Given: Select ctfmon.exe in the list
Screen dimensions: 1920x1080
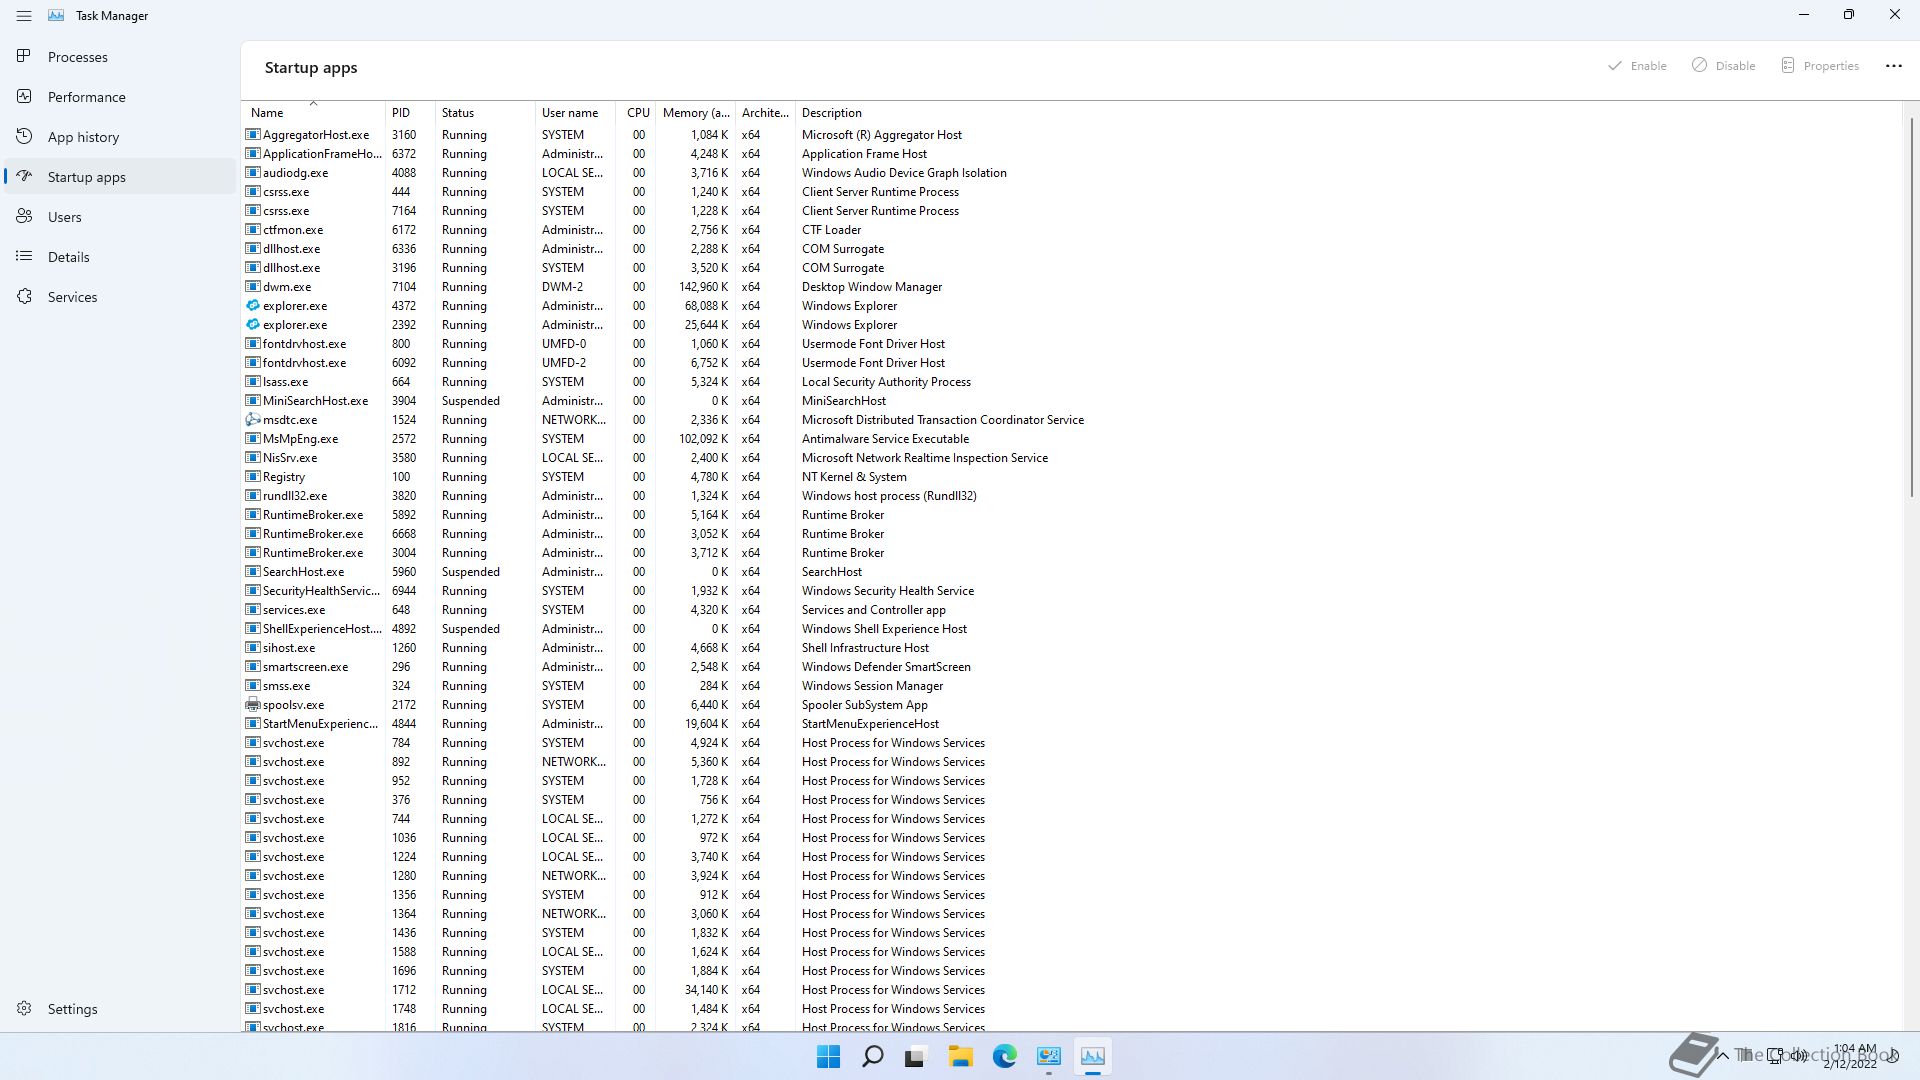Looking at the screenshot, I should pyautogui.click(x=1072, y=230).
